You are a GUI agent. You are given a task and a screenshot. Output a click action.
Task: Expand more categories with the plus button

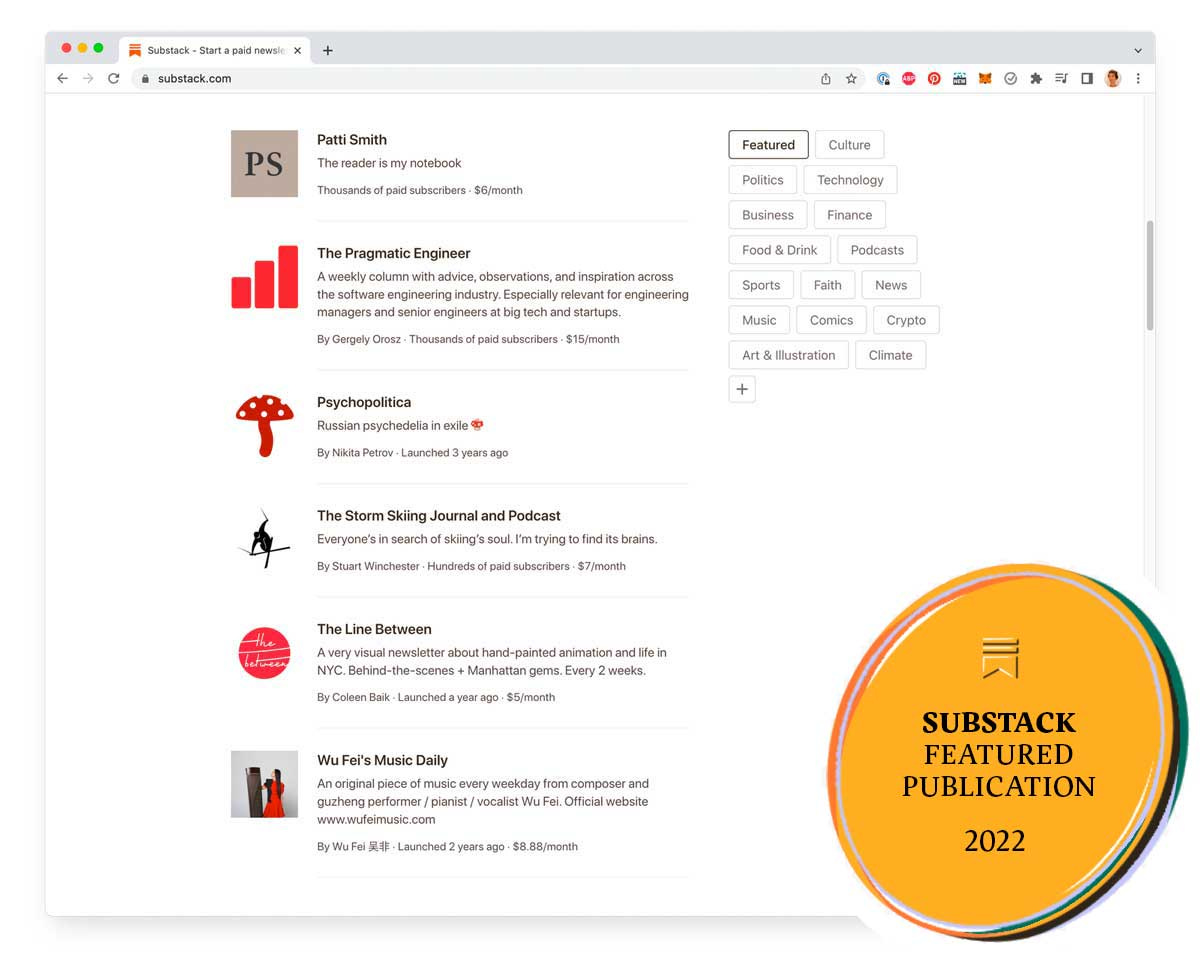pyautogui.click(x=742, y=390)
